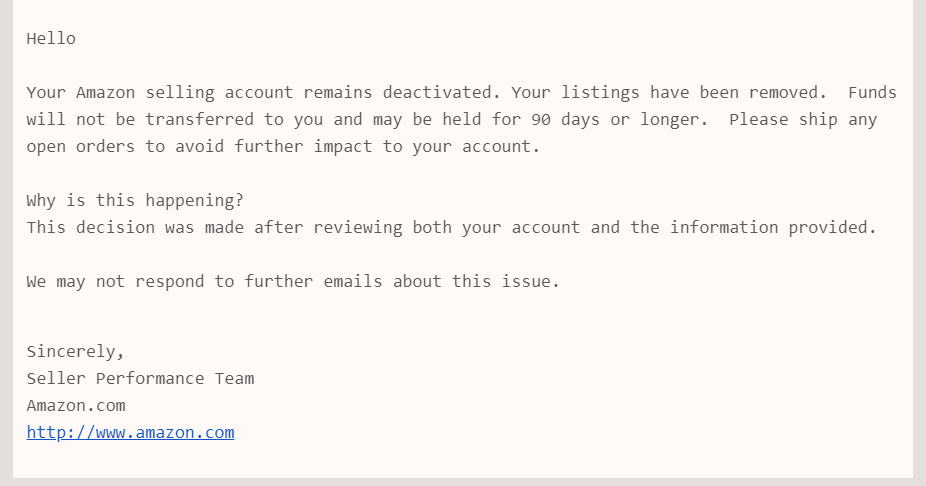The image size is (926, 486).
Task: Click the sentence beginning "This decision was made"
Action: [x=451, y=227]
